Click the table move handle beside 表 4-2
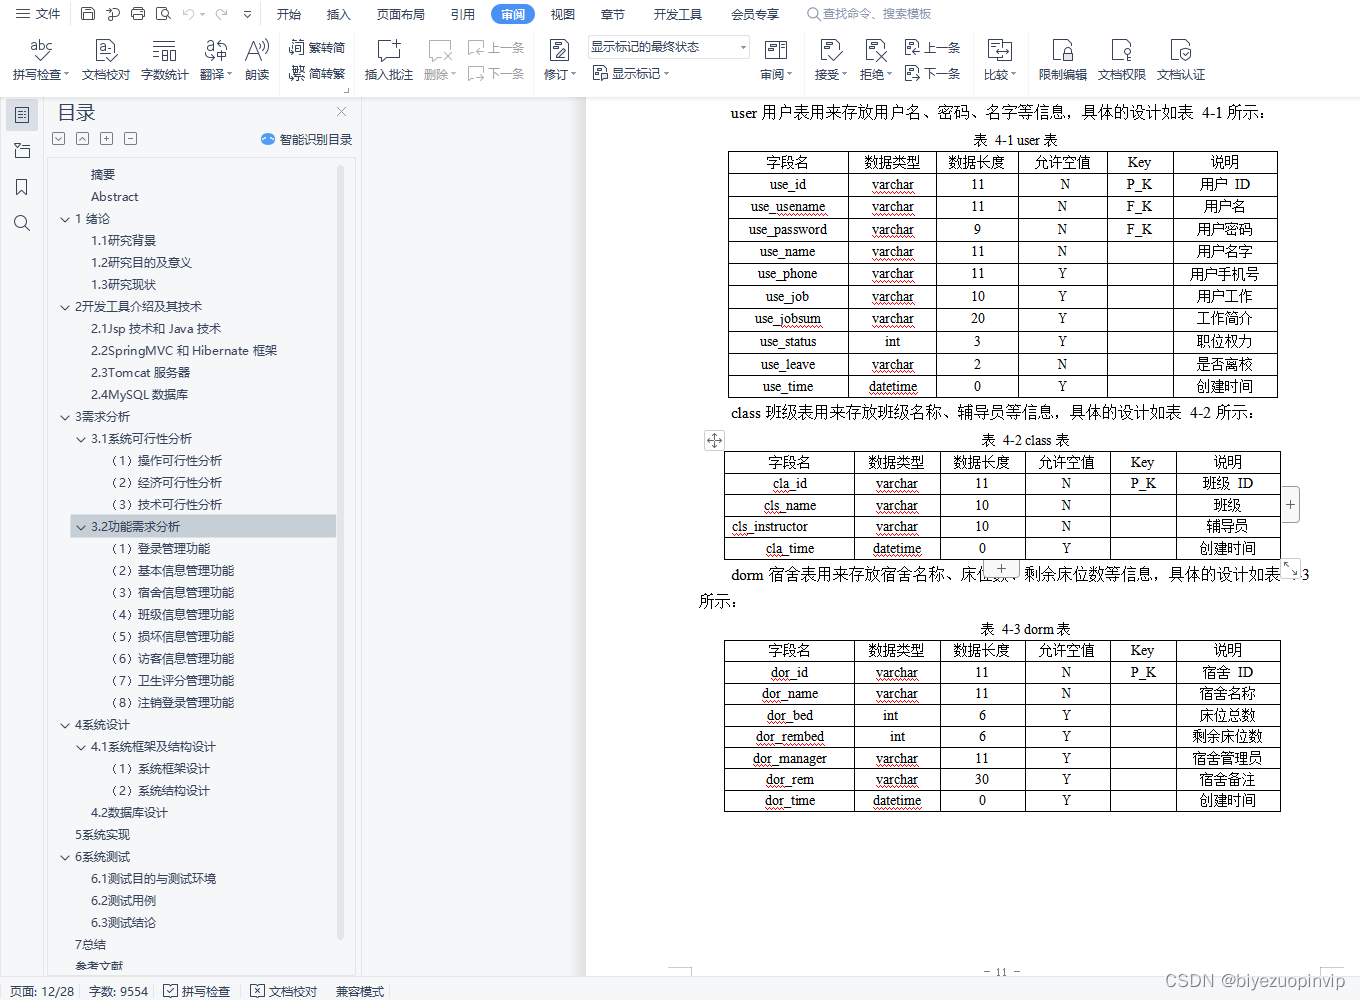Image resolution: width=1360 pixels, height=1000 pixels. [x=714, y=440]
